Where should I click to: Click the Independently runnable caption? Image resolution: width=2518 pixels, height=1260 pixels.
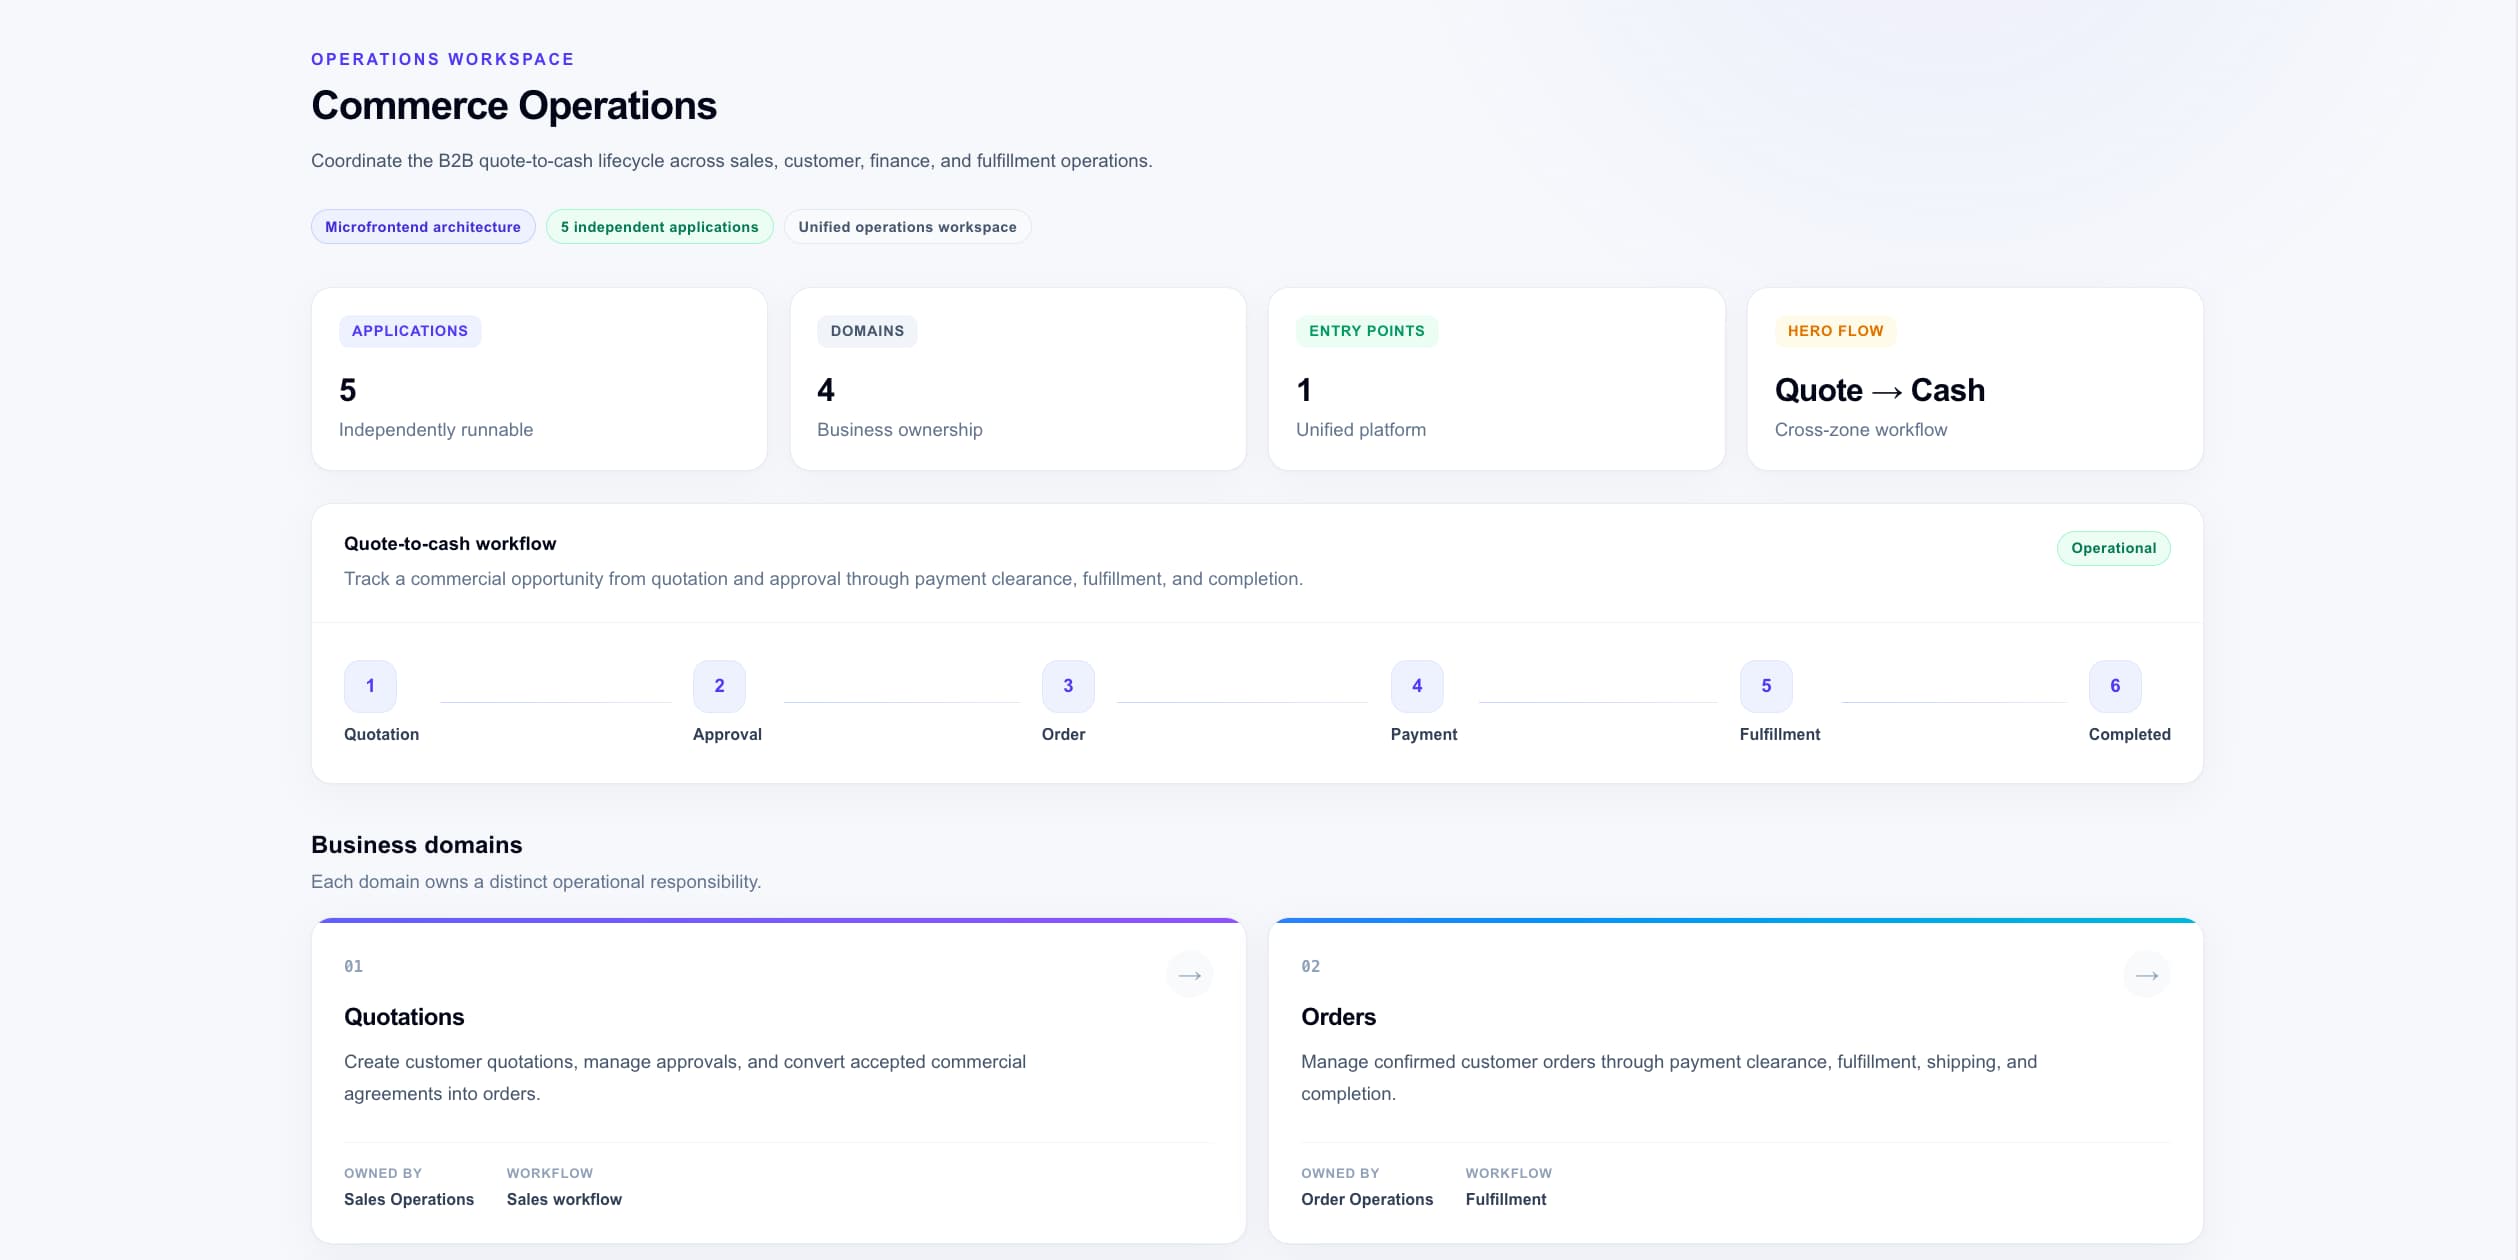coord(436,430)
